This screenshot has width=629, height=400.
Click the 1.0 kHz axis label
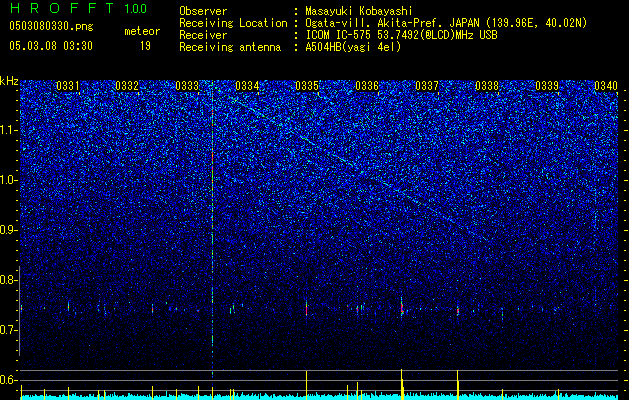(x=9, y=180)
